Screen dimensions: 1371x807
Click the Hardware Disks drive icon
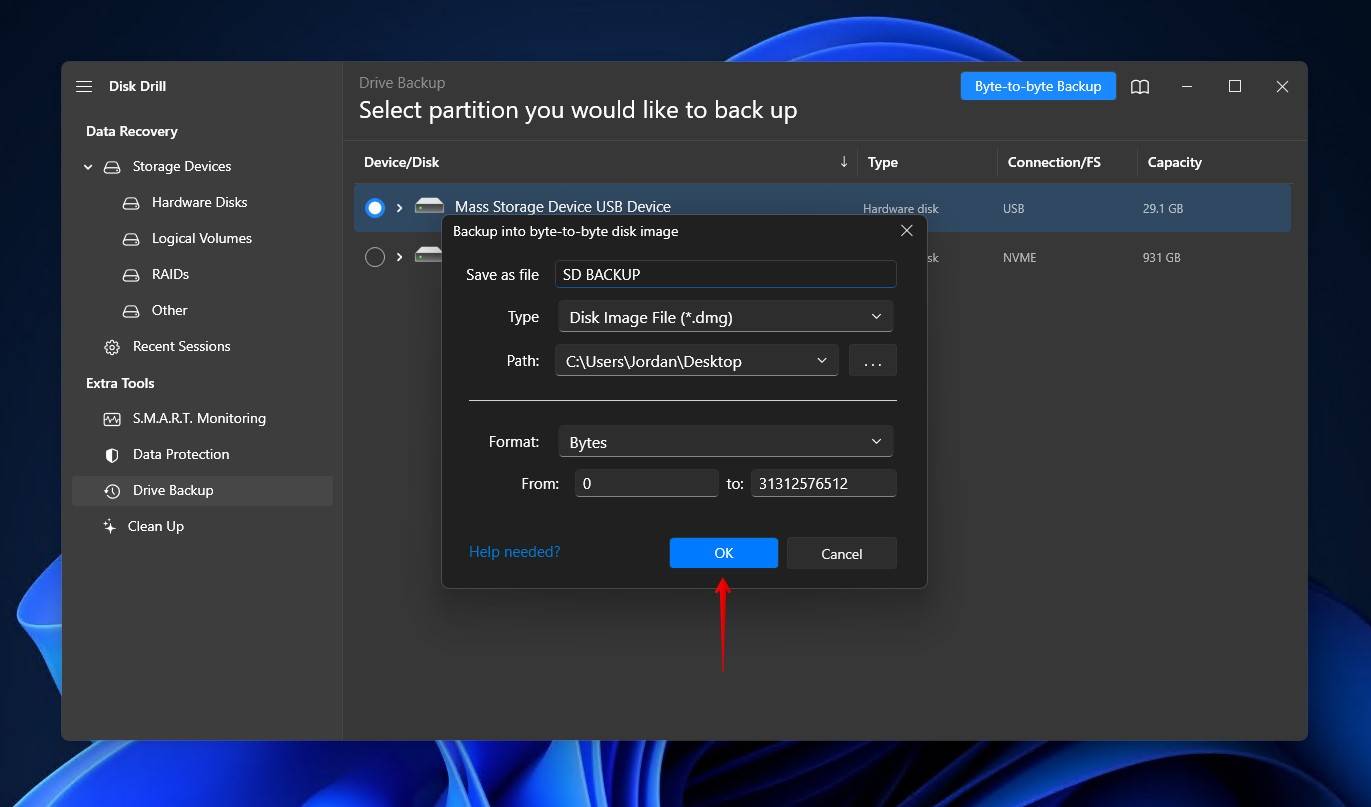[131, 203]
